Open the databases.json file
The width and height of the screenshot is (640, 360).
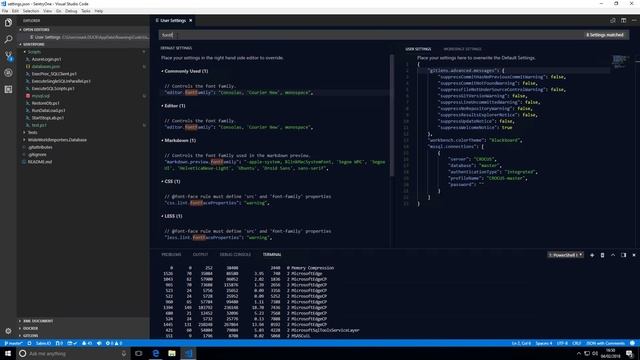click(45, 67)
